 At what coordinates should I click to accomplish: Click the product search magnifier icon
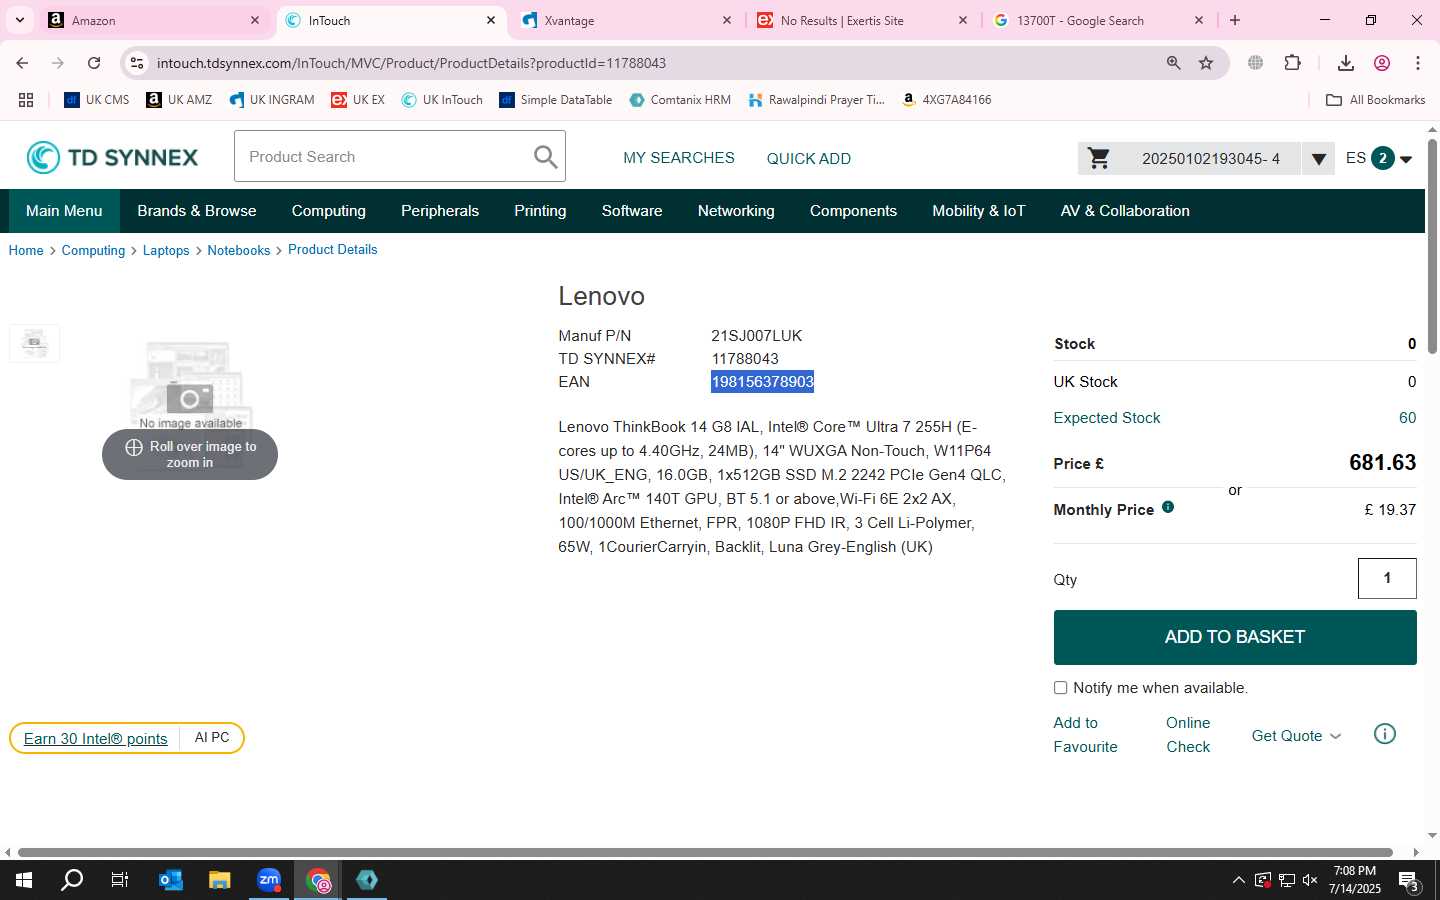coord(545,157)
